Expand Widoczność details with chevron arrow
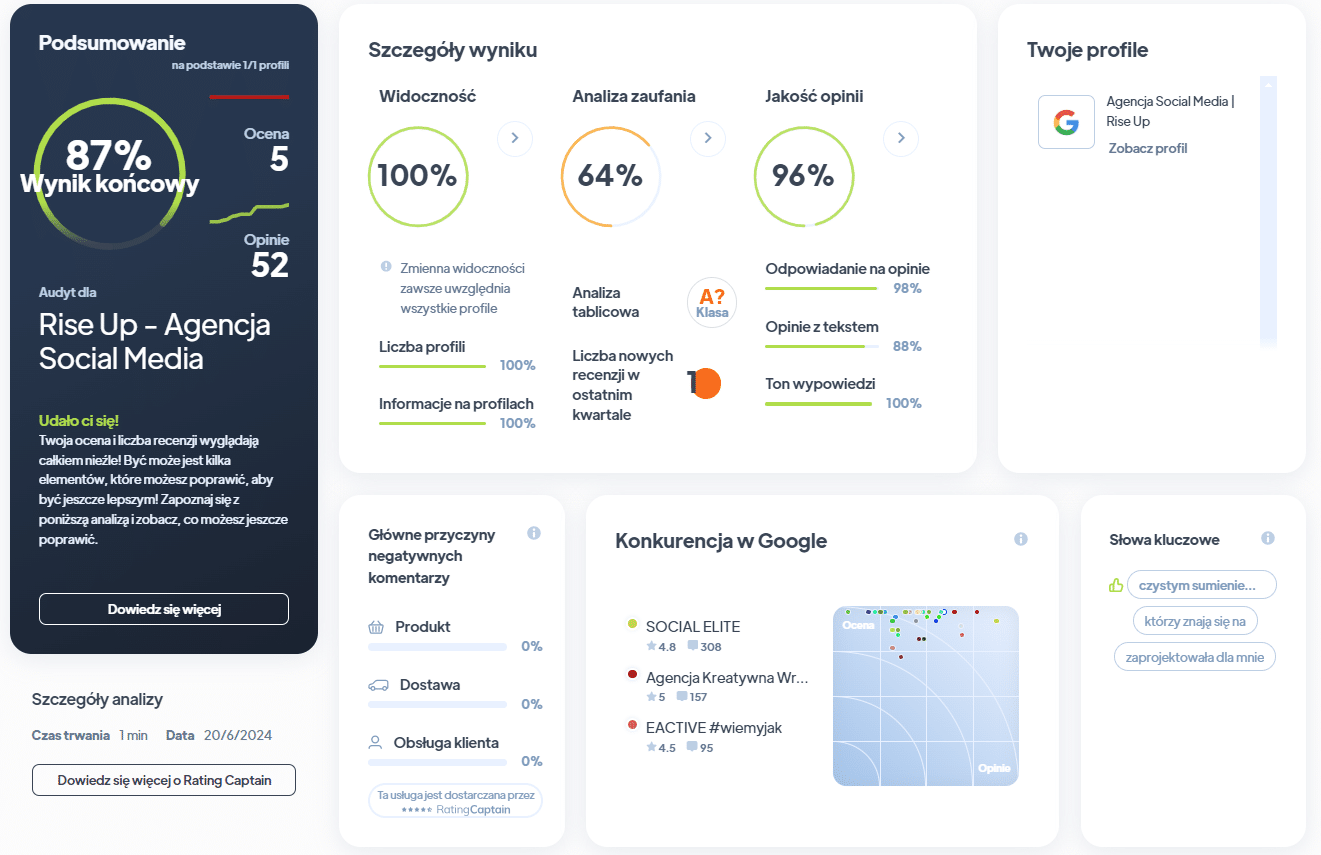Image resolution: width=1321 pixels, height=855 pixels. [515, 138]
